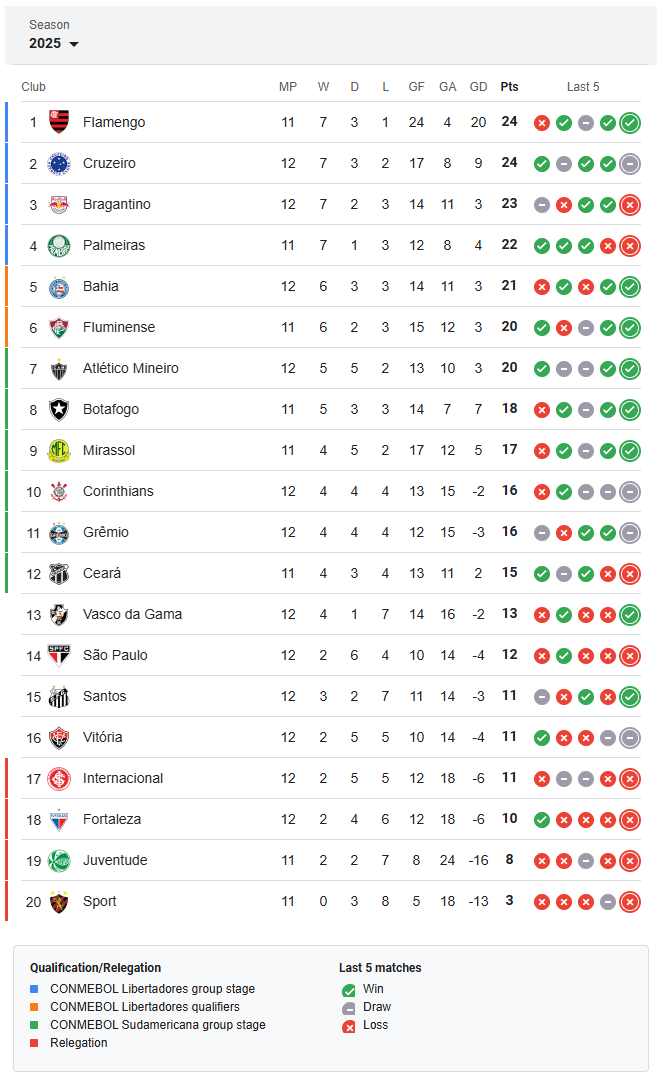663x1087 pixels.
Task: Click the Flamengo club crest
Action: click(x=59, y=122)
